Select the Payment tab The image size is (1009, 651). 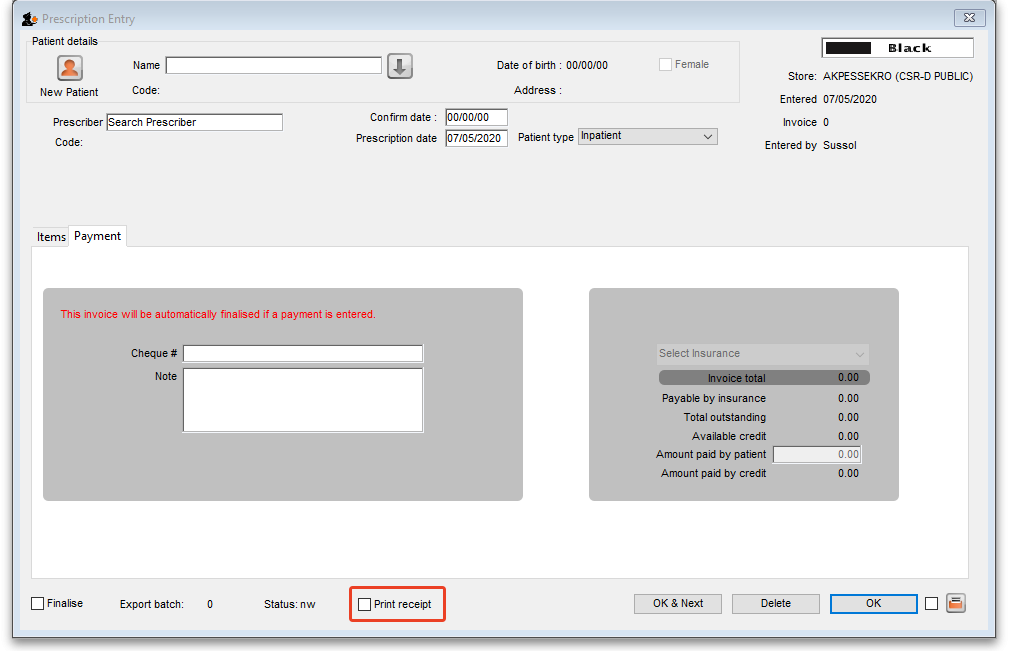click(x=97, y=236)
